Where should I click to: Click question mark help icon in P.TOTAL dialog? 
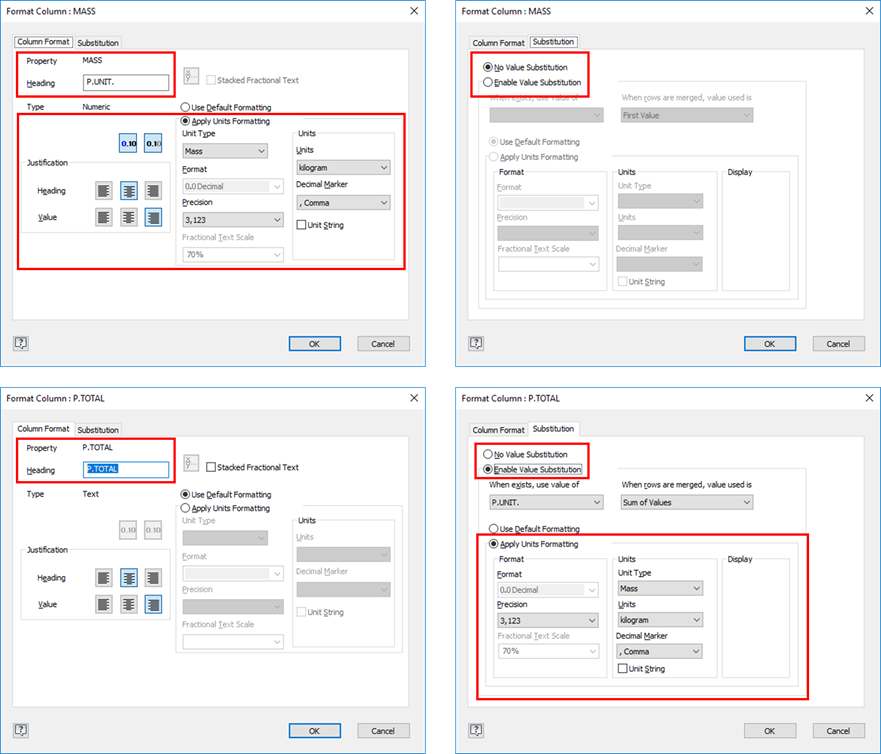(20, 730)
